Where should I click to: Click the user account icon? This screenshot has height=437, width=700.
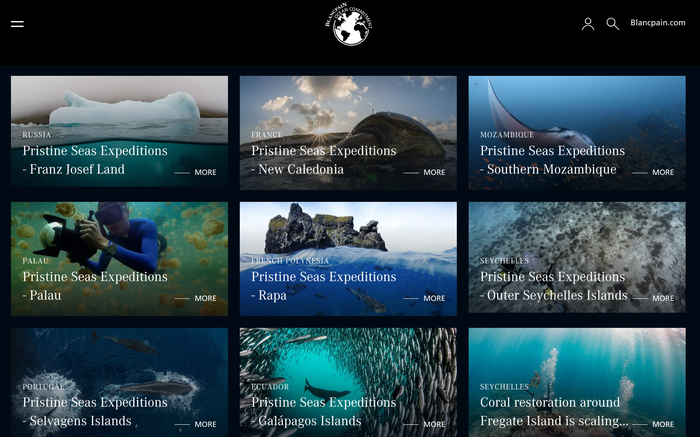(588, 24)
